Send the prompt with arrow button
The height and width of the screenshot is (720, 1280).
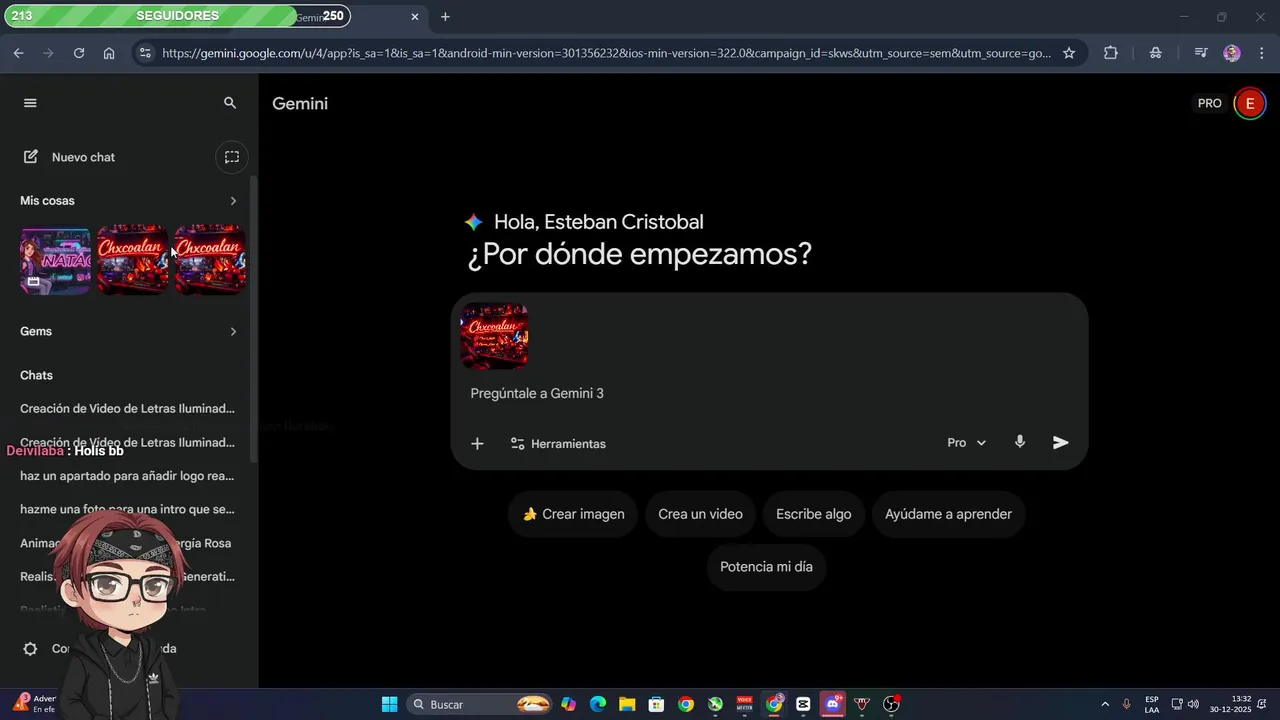pyautogui.click(x=1061, y=443)
